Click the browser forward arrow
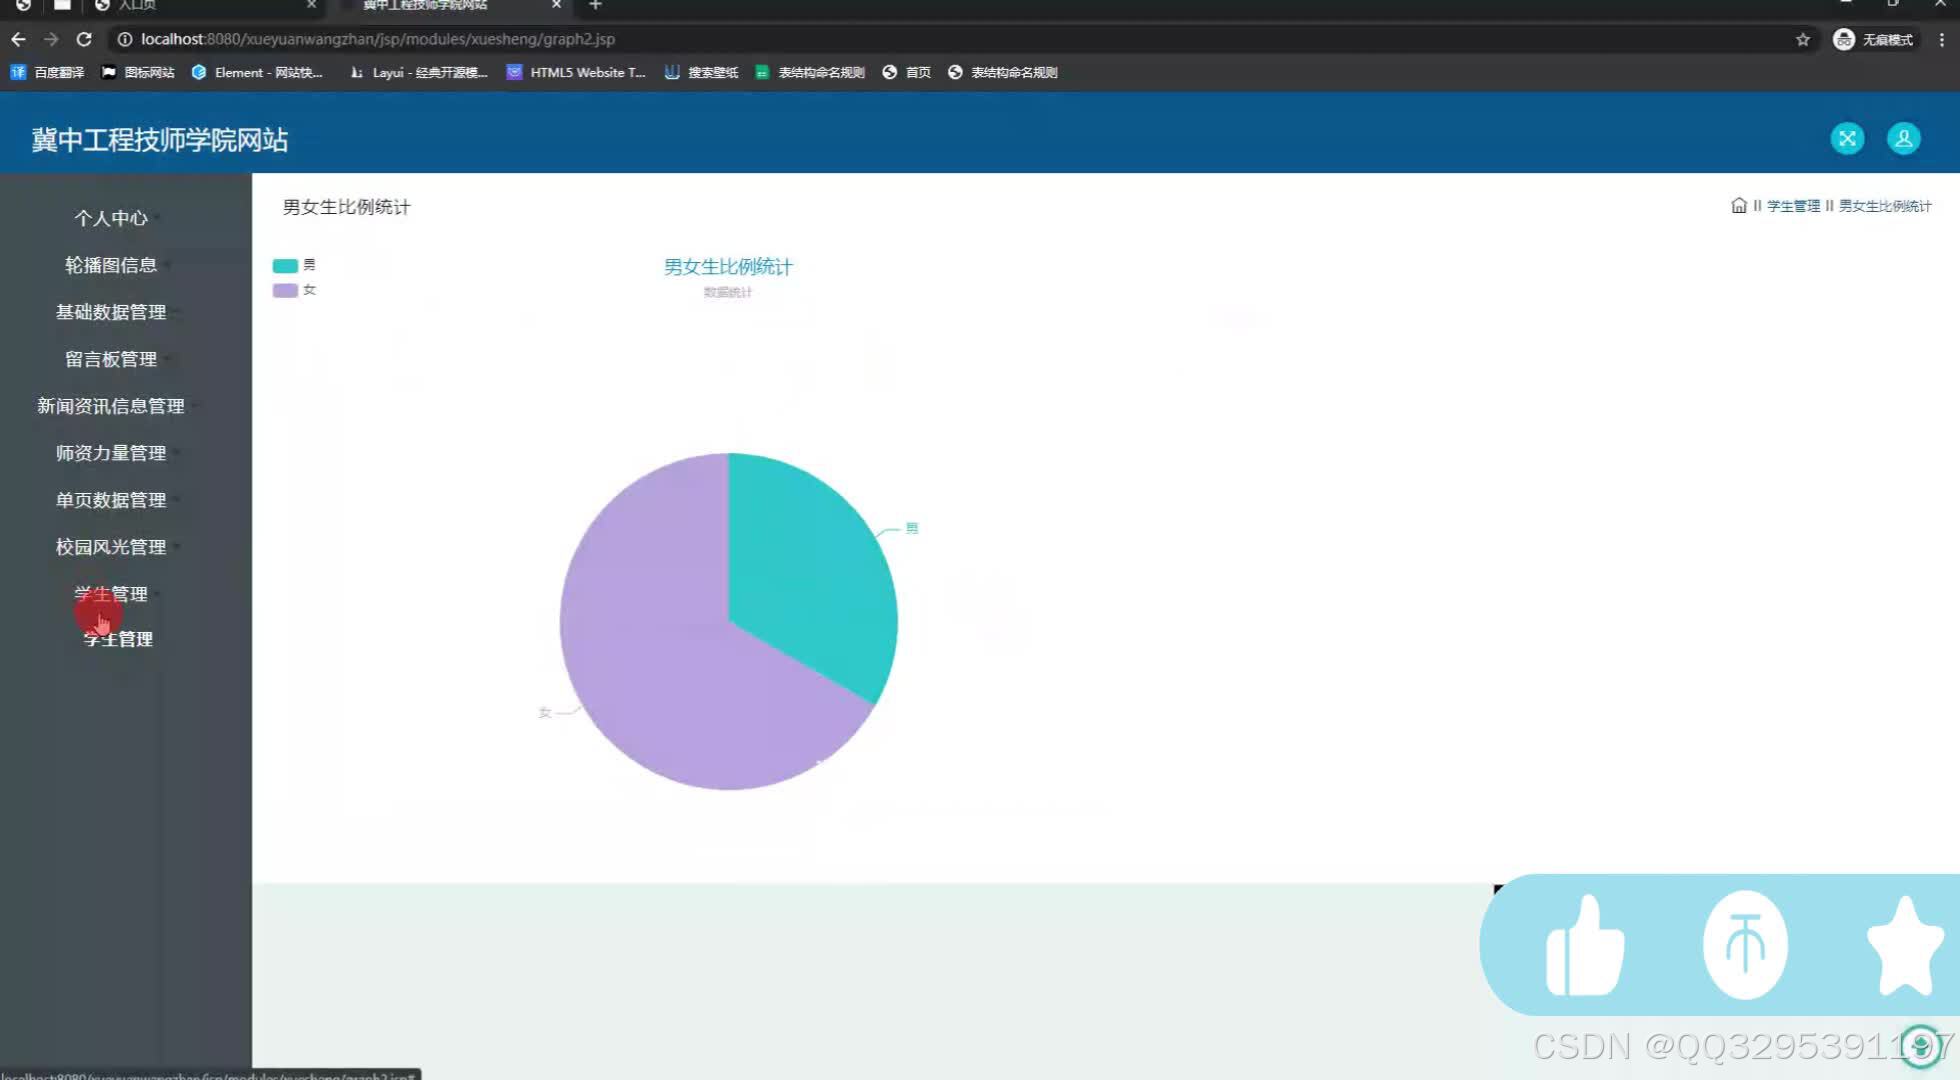Viewport: 1960px width, 1080px height. 51,39
